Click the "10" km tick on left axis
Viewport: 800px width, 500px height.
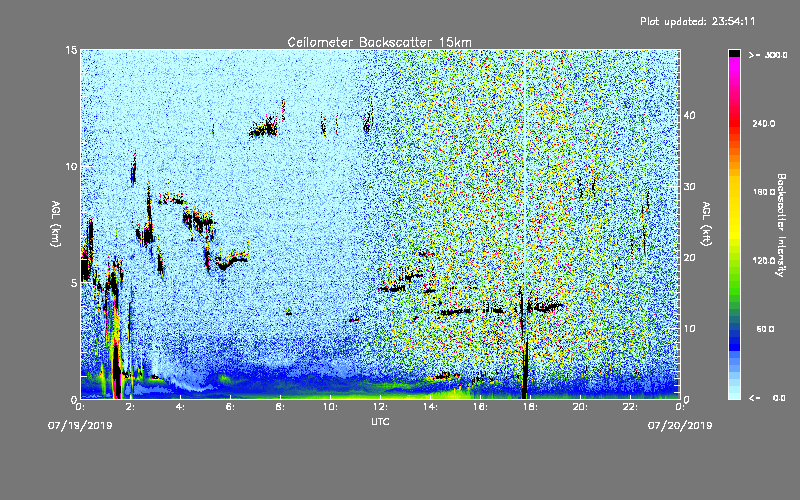(x=71, y=166)
